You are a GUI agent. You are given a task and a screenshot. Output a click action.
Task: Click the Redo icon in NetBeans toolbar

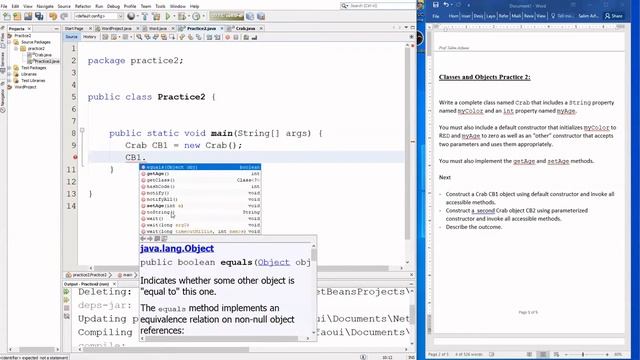pos(64,16)
